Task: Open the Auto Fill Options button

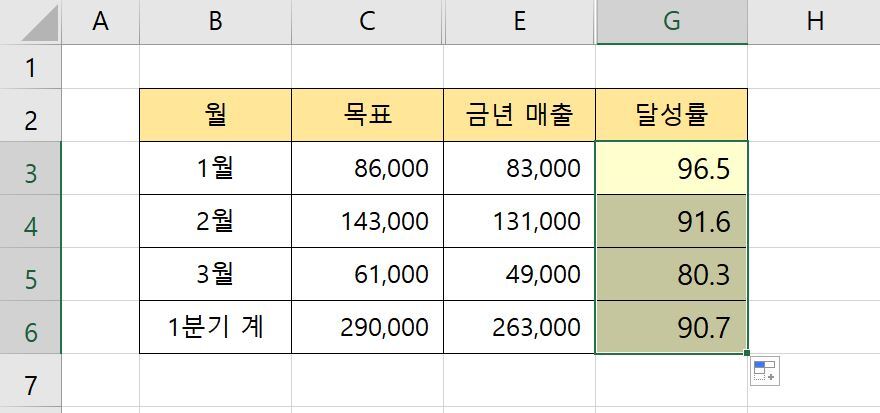Action: coord(765,371)
